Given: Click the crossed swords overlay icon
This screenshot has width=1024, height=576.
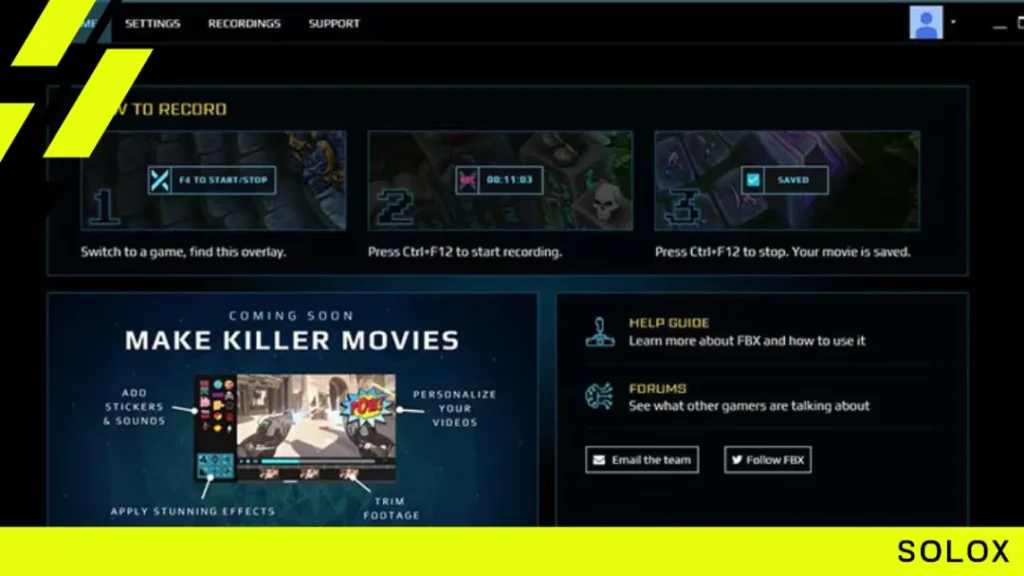Looking at the screenshot, I should click(160, 180).
